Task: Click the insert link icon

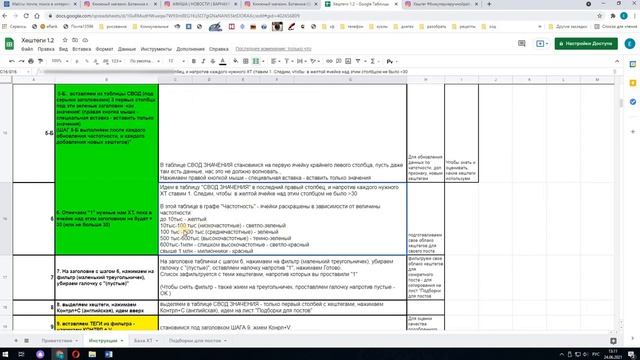Action: tap(329, 61)
